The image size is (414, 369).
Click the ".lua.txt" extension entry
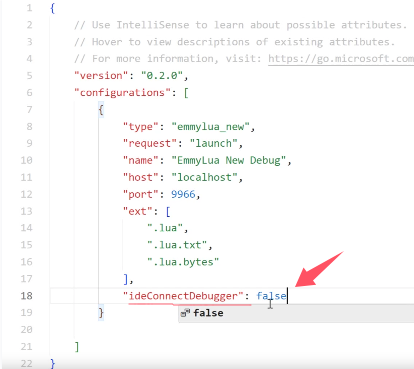[x=177, y=245]
